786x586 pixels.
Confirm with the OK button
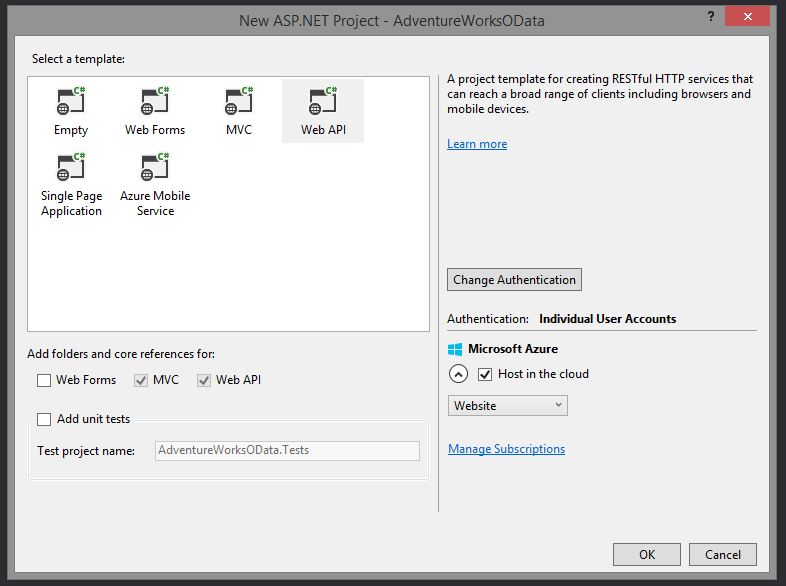coord(647,554)
